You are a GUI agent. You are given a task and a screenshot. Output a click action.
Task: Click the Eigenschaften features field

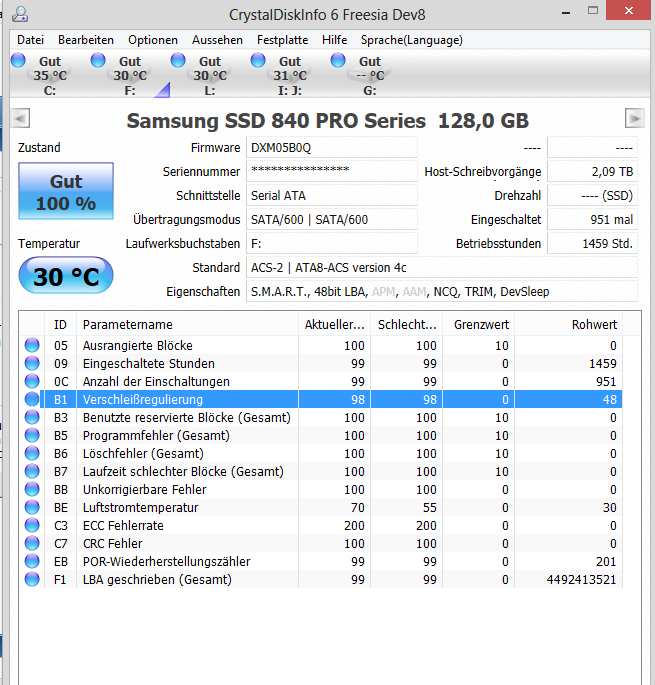[442, 292]
